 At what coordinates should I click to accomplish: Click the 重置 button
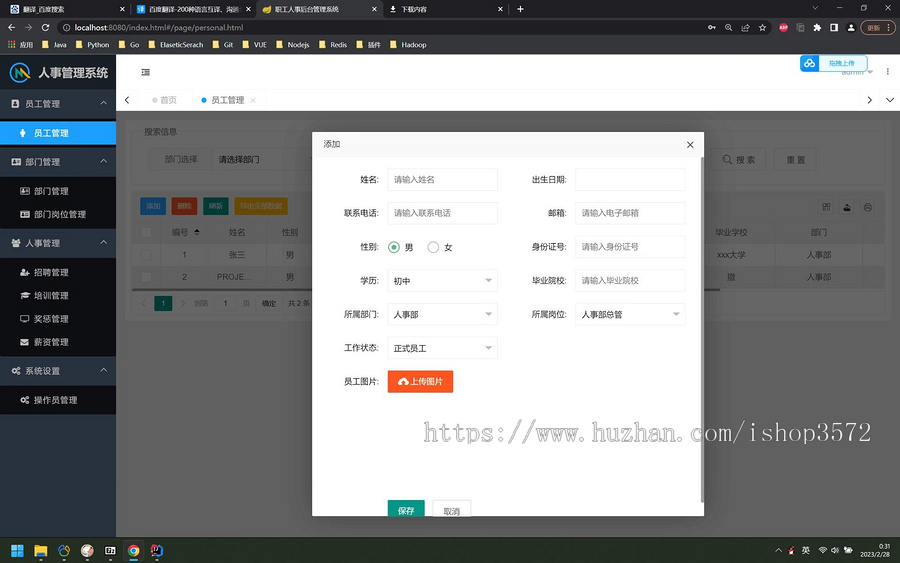click(796, 160)
